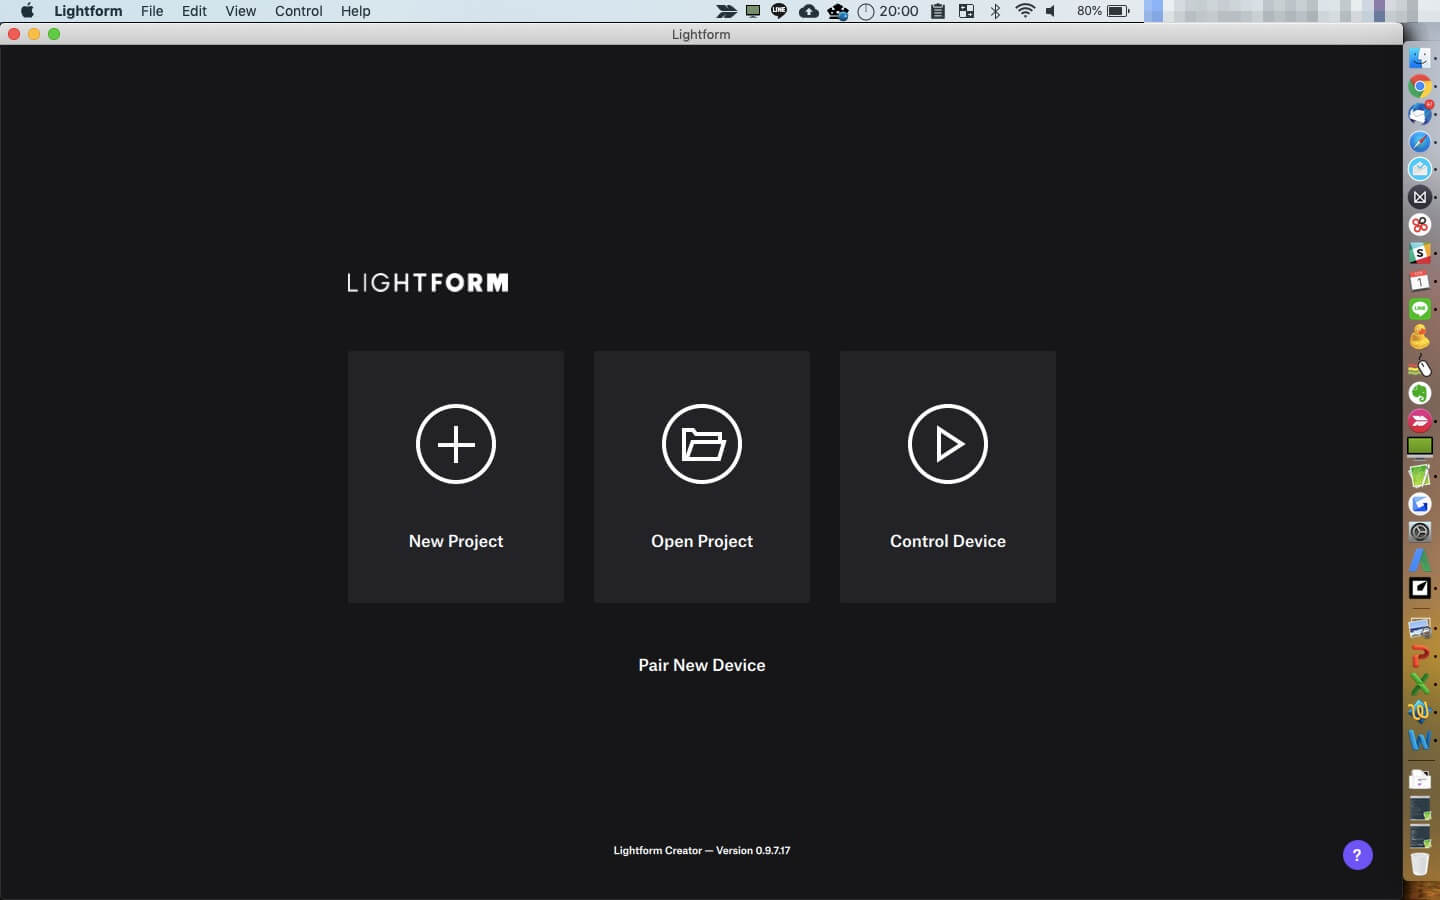Select the New Project label
The image size is (1440, 900).
[x=456, y=541]
